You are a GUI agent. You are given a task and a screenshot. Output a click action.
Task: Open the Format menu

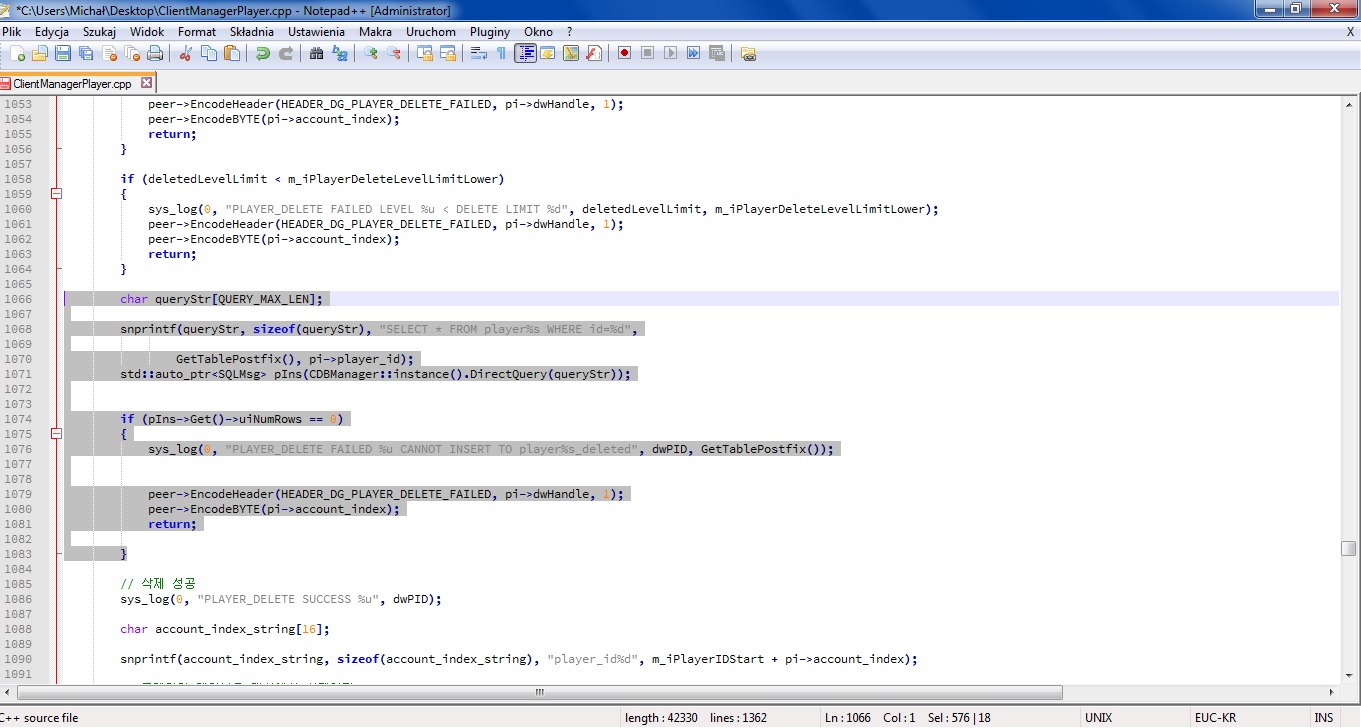pyautogui.click(x=197, y=32)
